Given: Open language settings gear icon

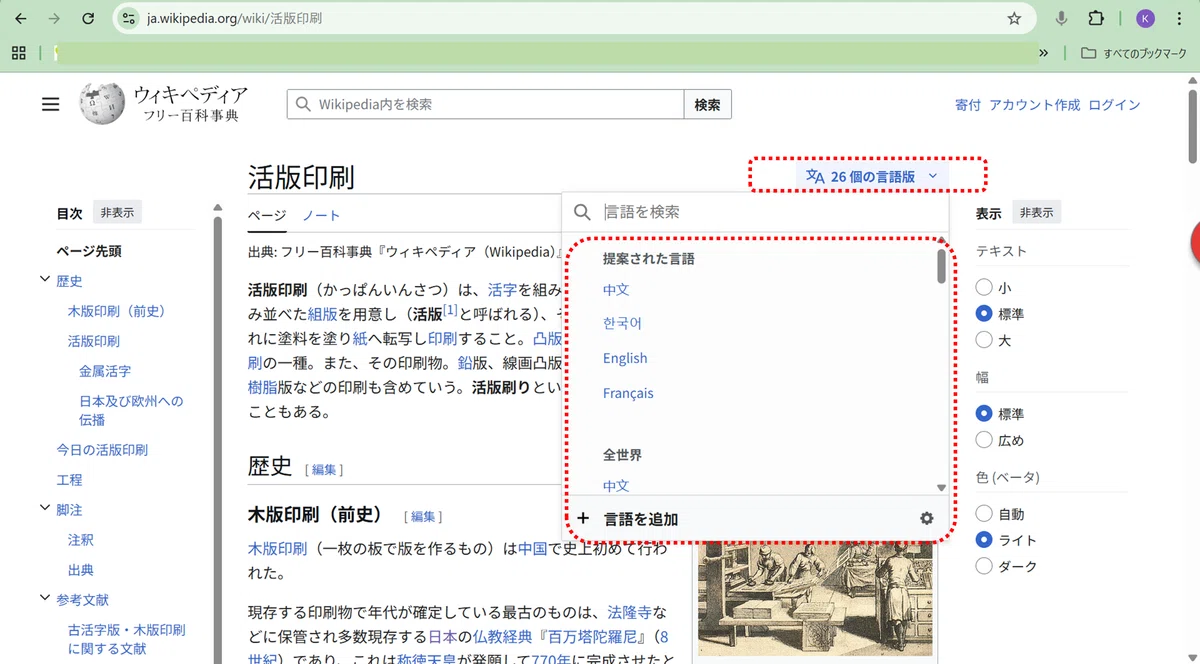Looking at the screenshot, I should pos(926,518).
